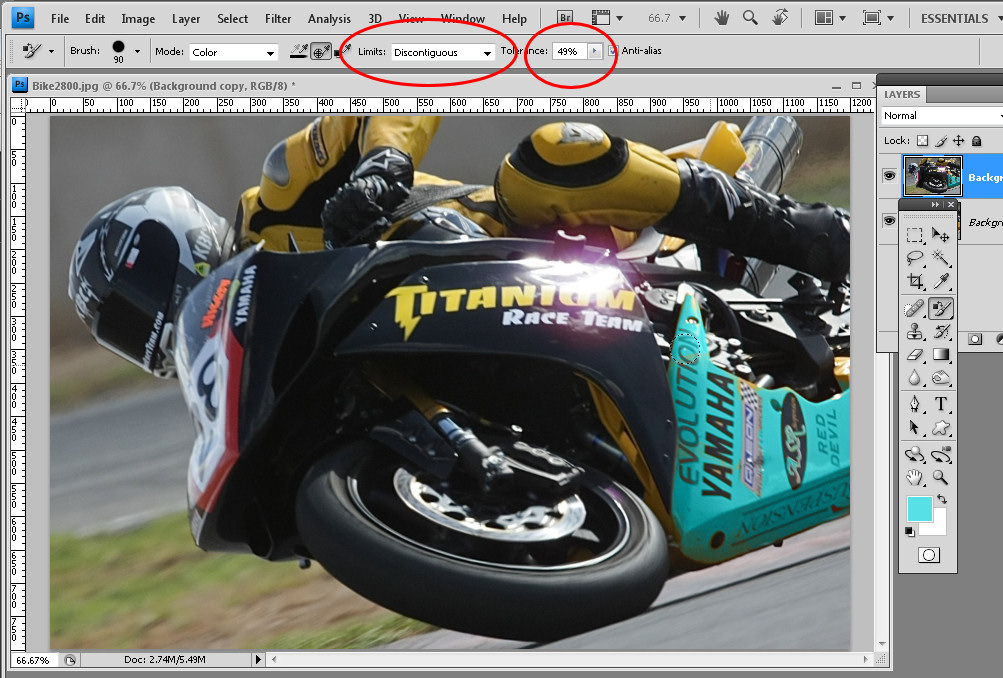Select the Custom Shape tool
The height and width of the screenshot is (678, 1003).
tap(940, 427)
